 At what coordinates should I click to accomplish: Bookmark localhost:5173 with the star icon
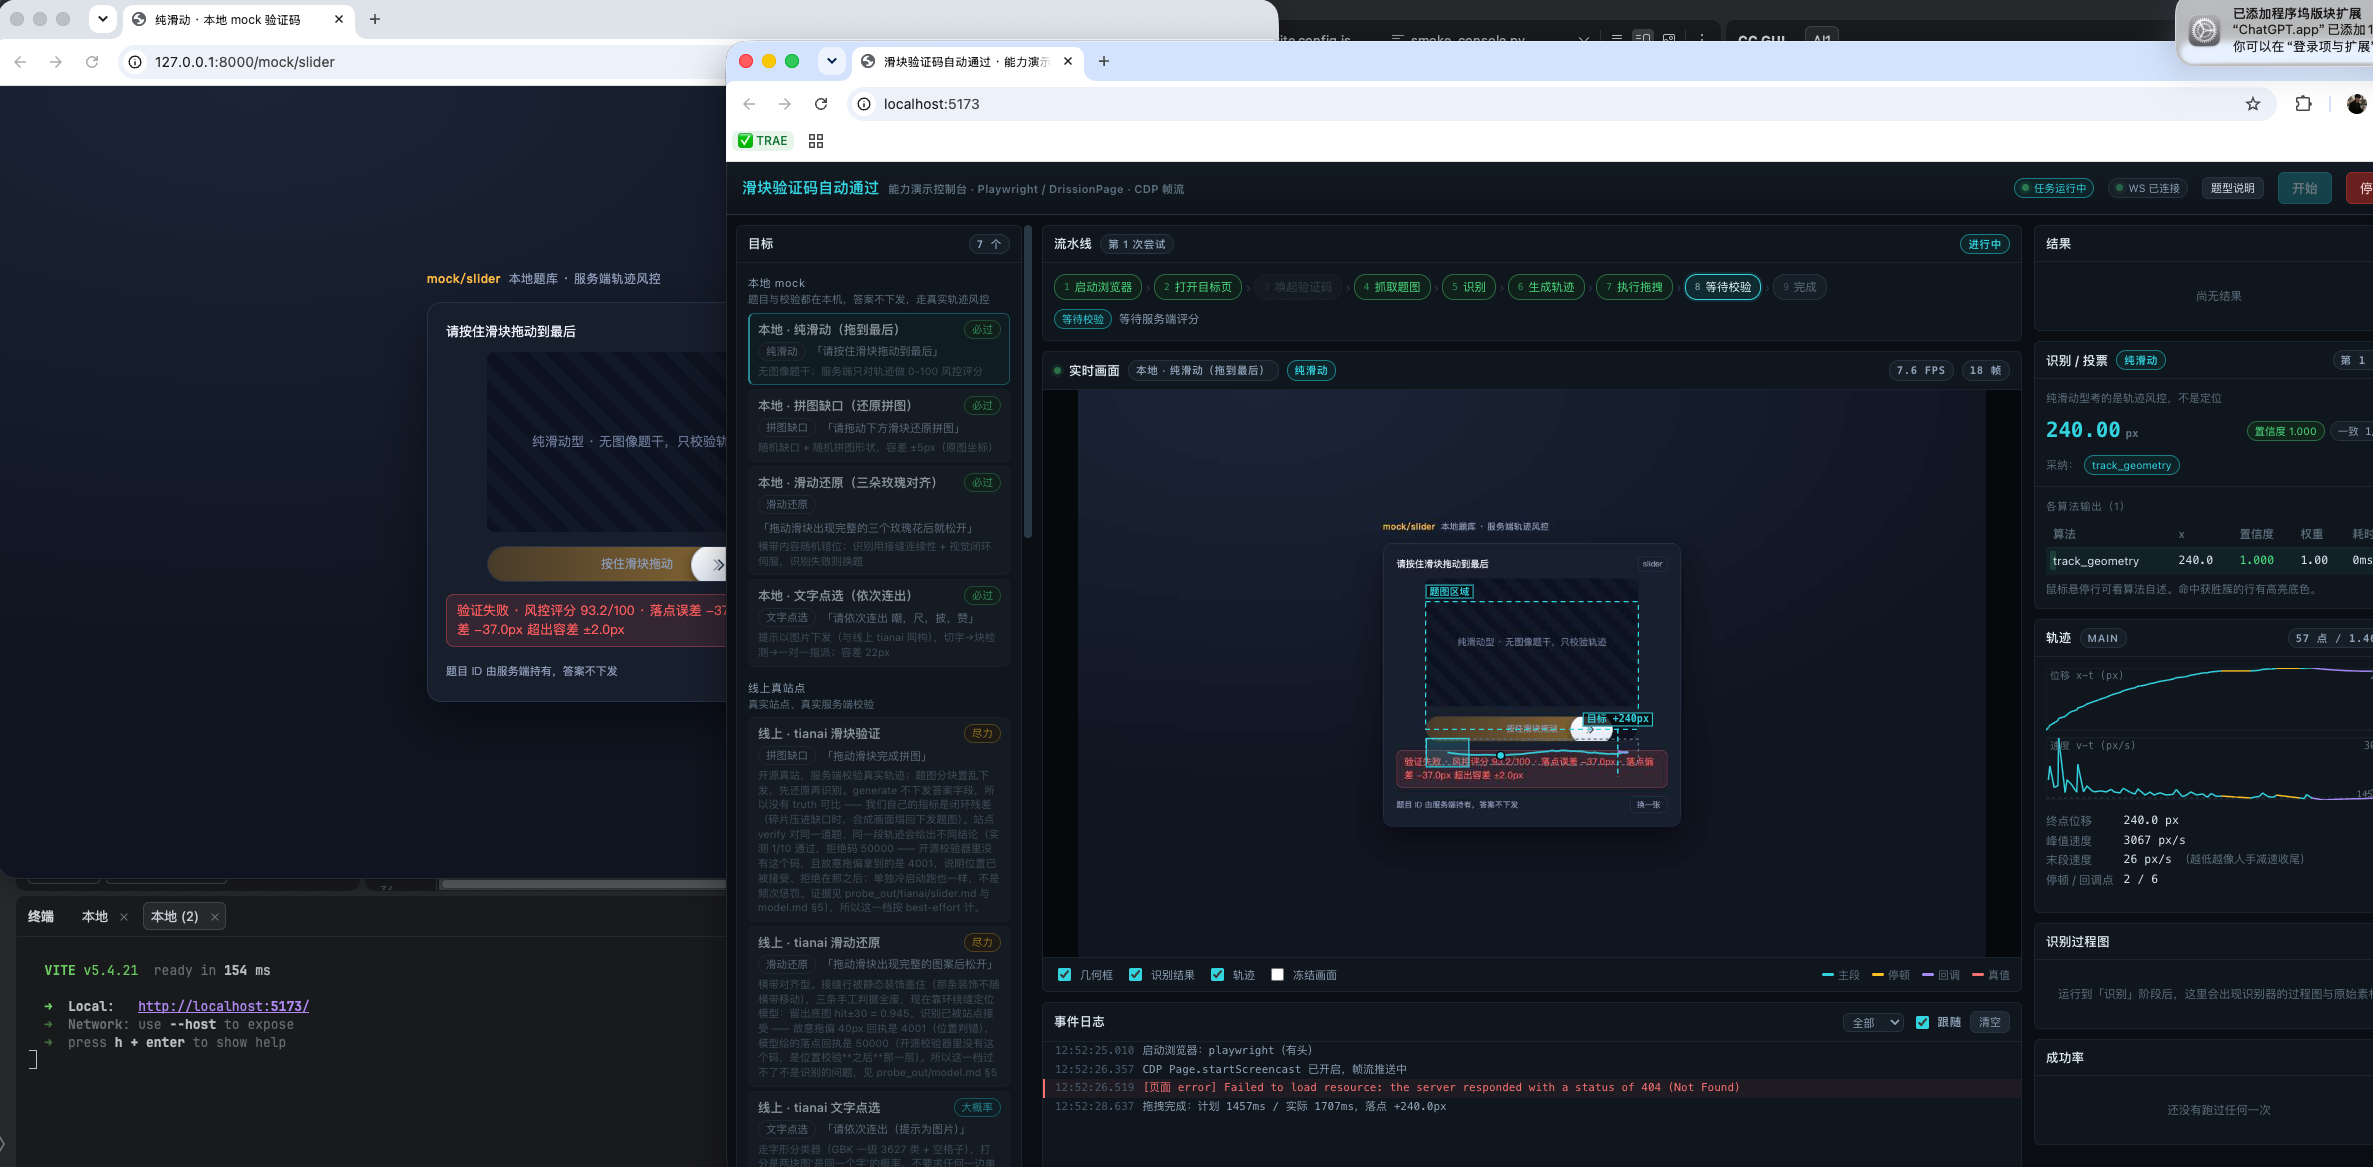click(x=2252, y=104)
